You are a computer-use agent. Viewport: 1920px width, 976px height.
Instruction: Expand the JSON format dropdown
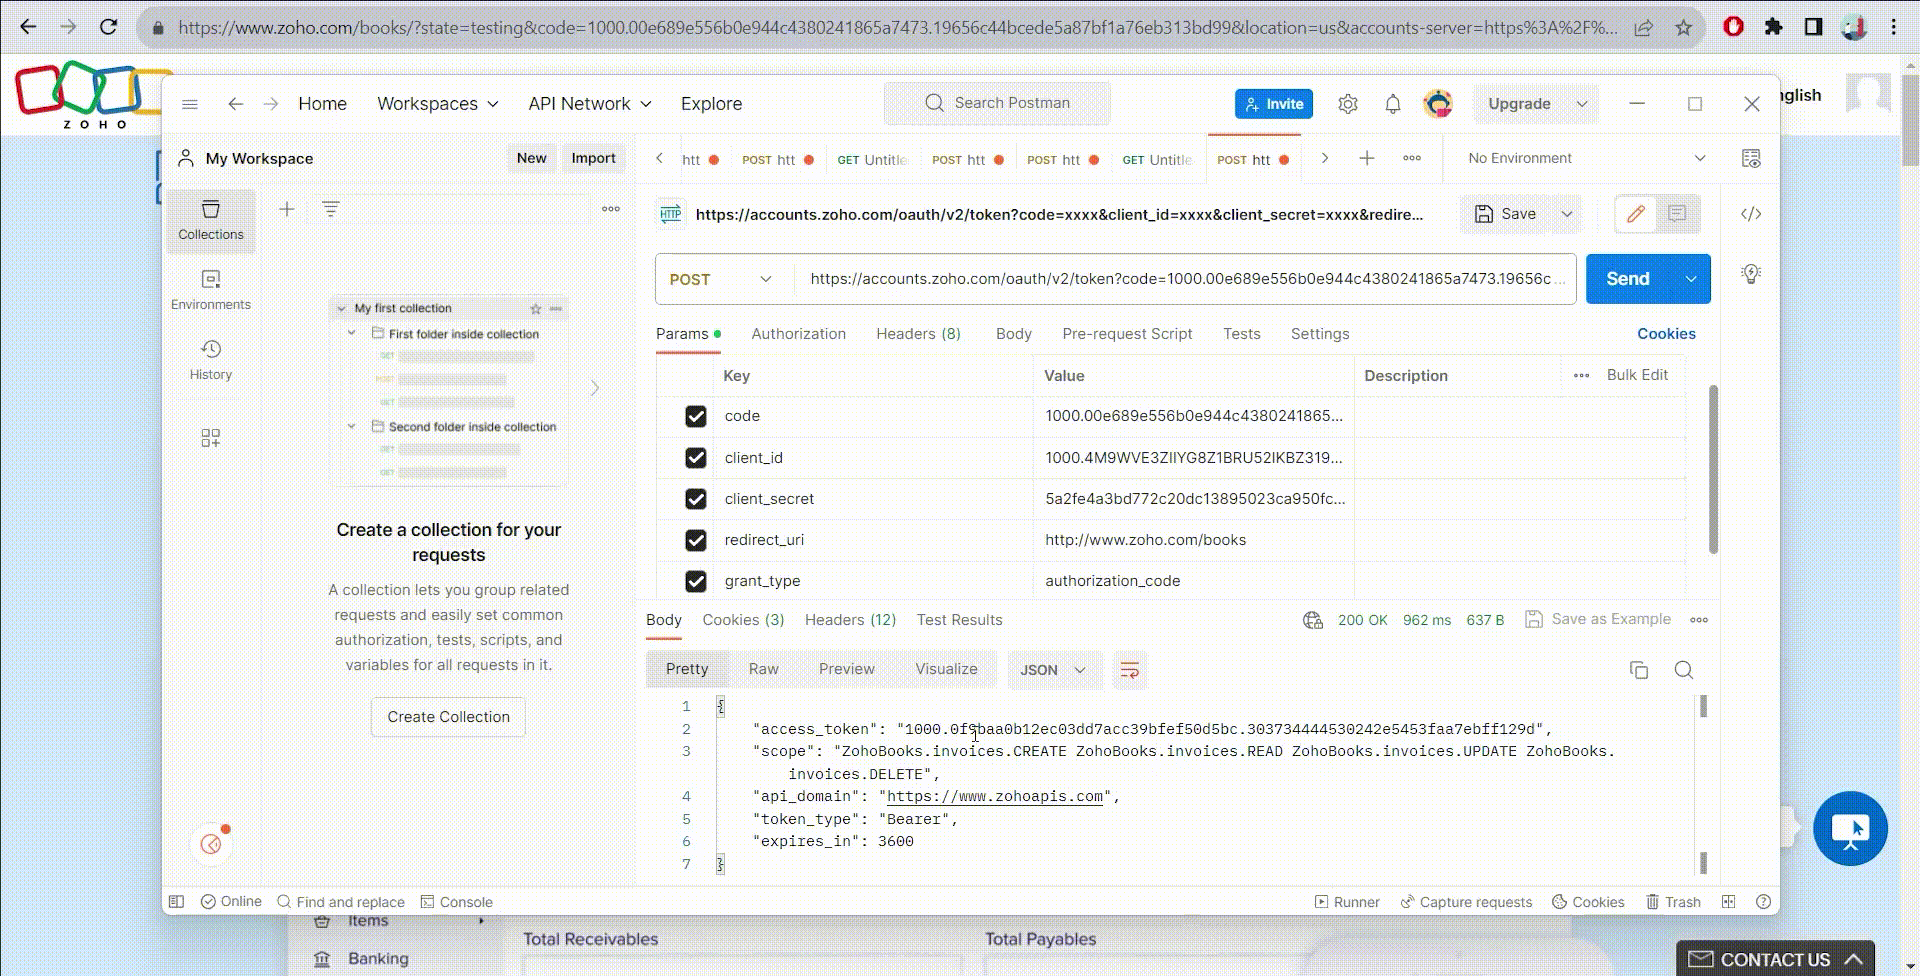1053,670
